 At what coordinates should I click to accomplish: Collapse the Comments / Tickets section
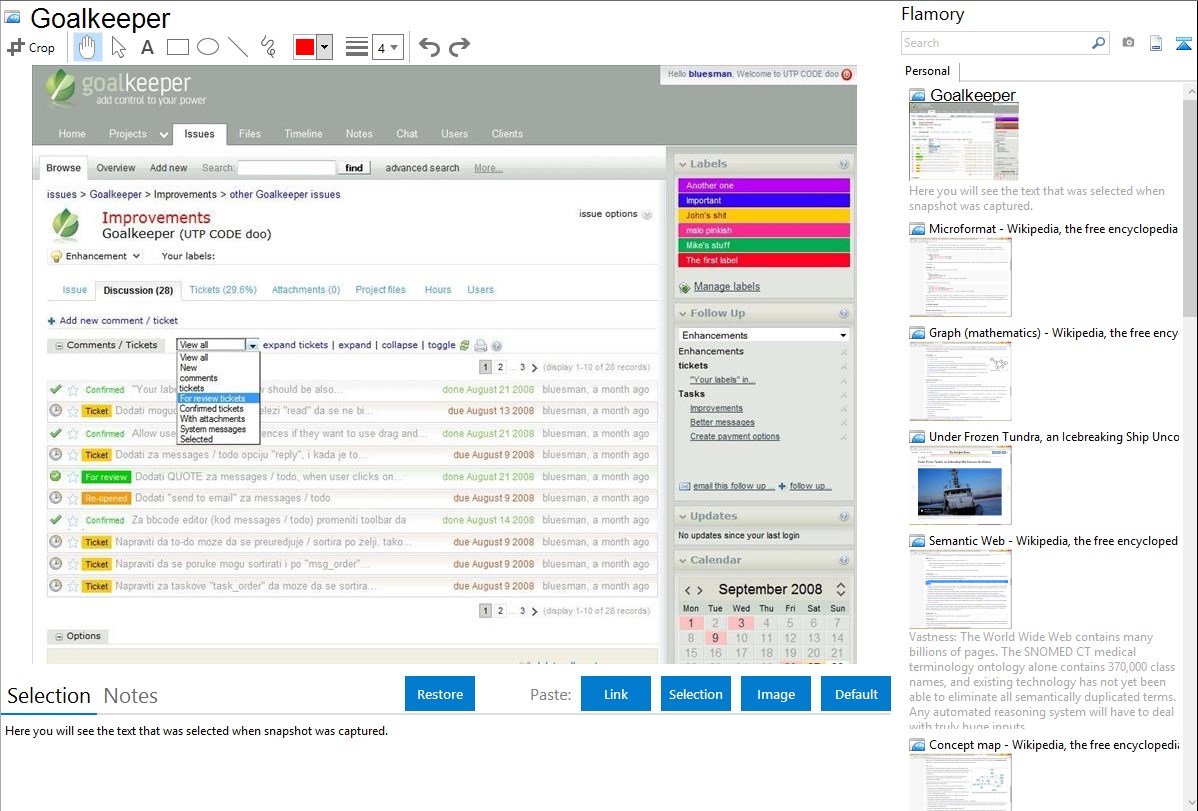(x=59, y=345)
